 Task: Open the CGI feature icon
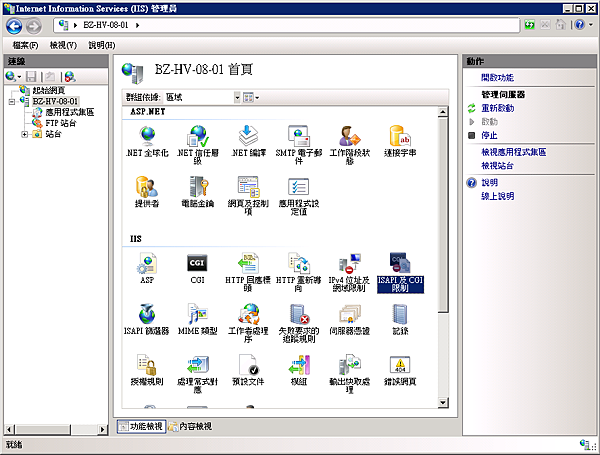[x=197, y=268]
